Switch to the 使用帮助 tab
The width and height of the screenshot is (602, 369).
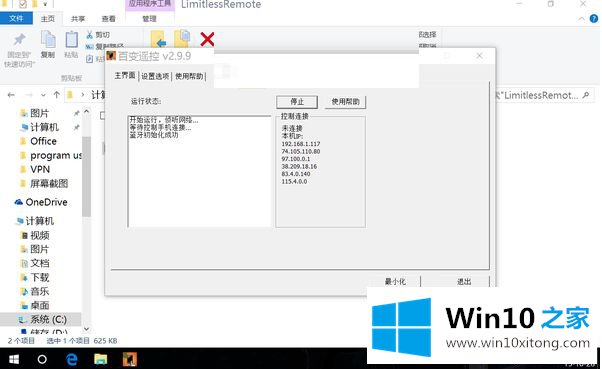pyautogui.click(x=189, y=76)
